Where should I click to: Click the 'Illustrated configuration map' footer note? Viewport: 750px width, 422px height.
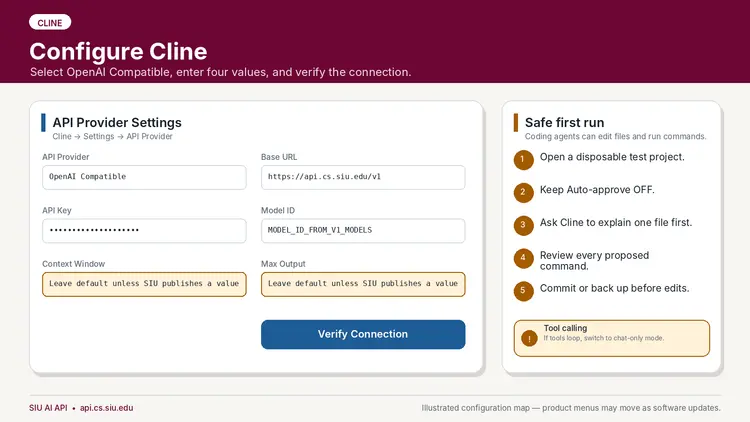(571, 408)
